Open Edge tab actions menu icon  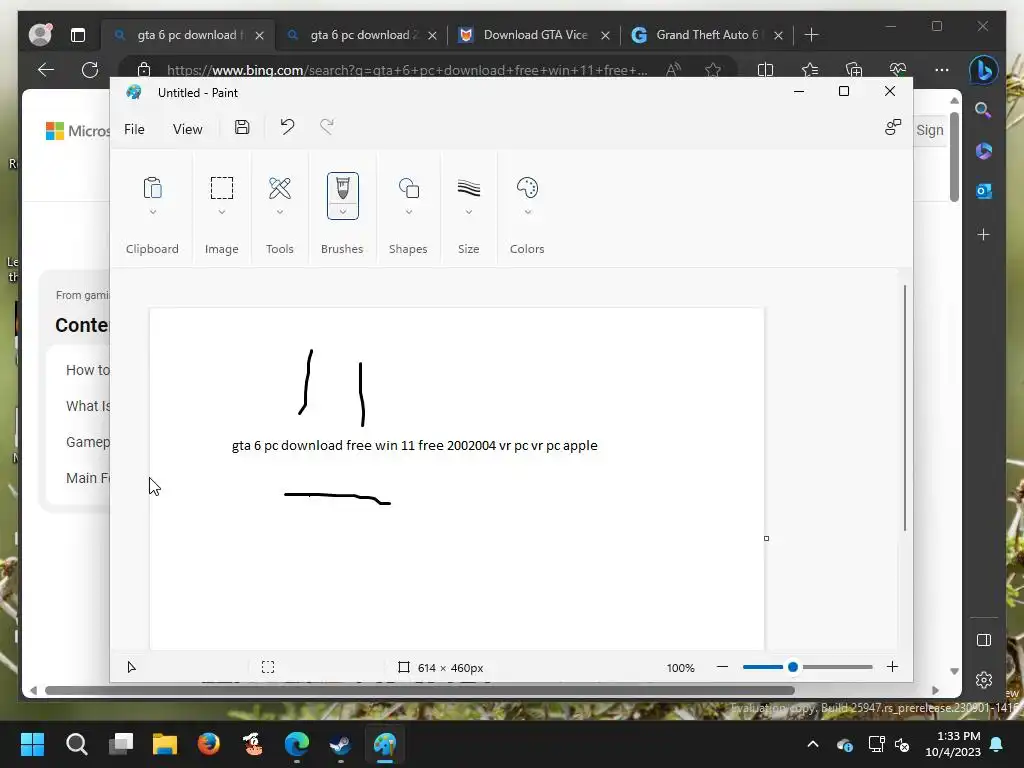click(x=78, y=35)
